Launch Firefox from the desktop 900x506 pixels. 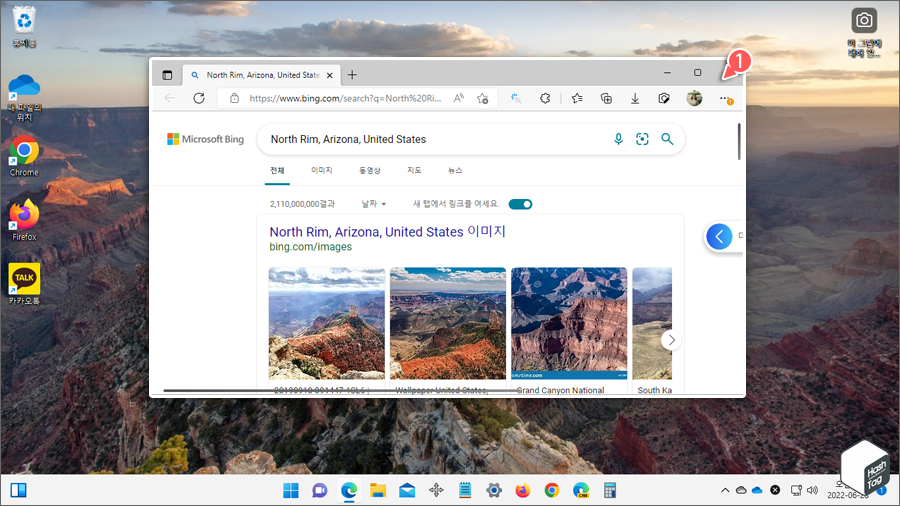point(24,220)
